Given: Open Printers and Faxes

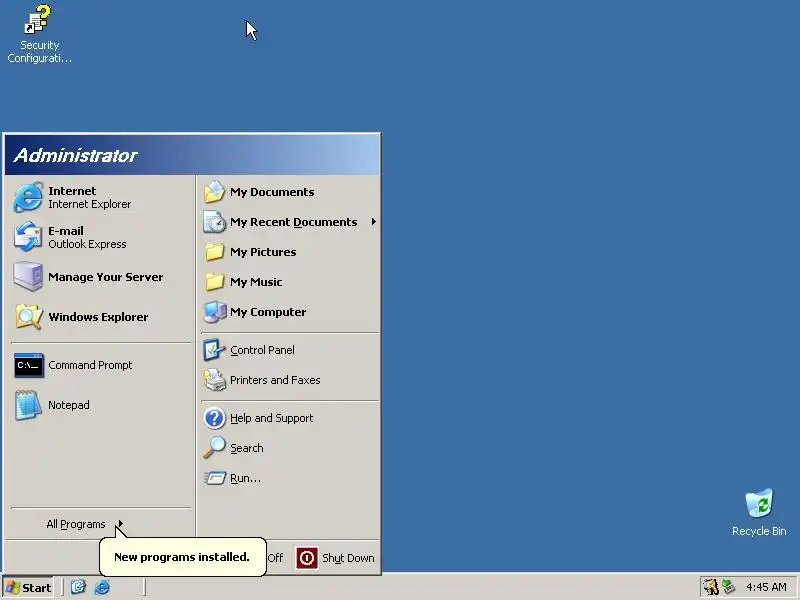Looking at the screenshot, I should click(x=289, y=380).
